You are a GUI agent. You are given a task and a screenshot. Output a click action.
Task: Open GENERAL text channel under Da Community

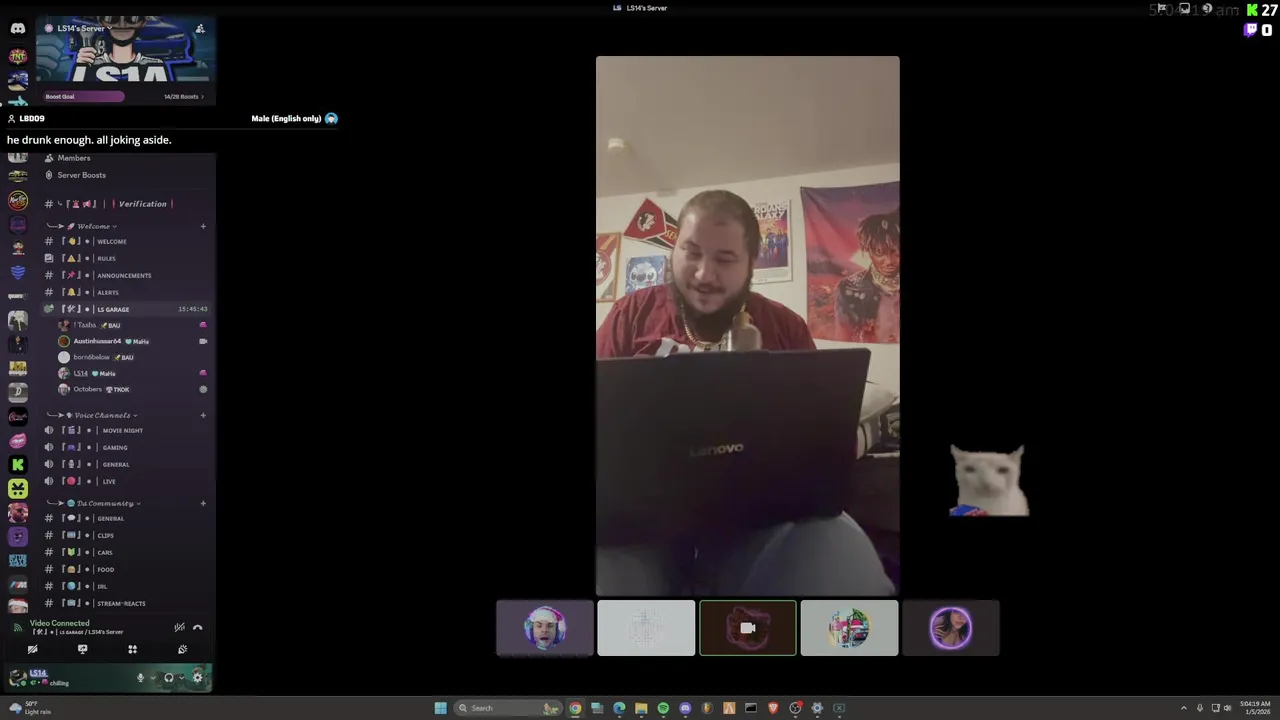pyautogui.click(x=125, y=518)
